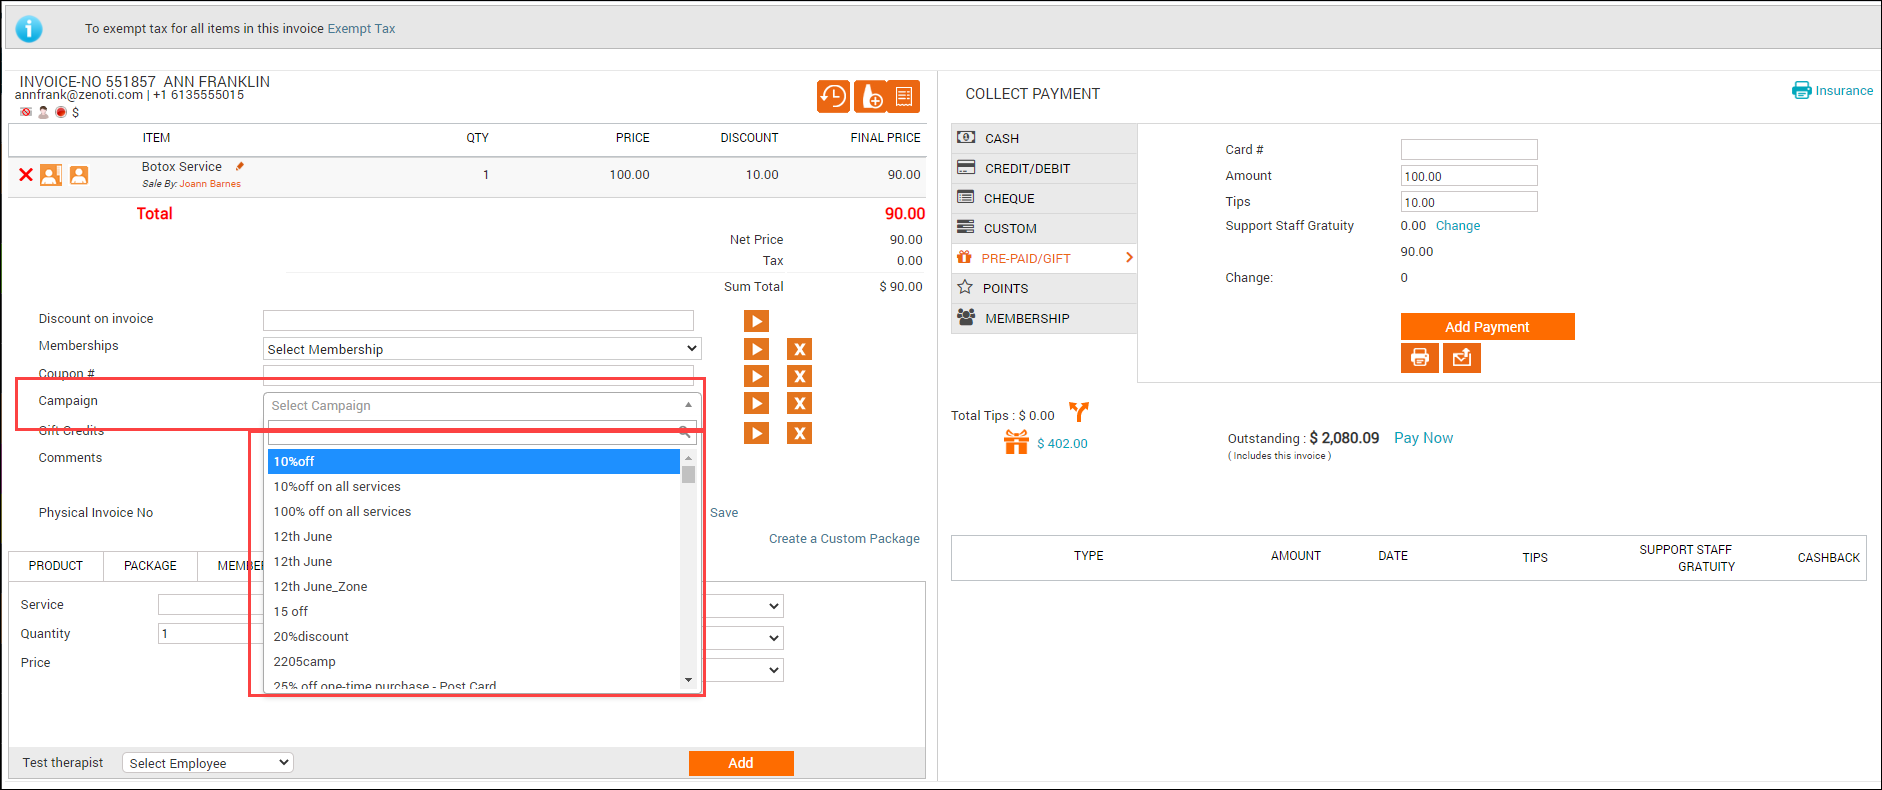Switch to the PRODUCT tab
Viewport: 1882px width, 790px height.
56,565
